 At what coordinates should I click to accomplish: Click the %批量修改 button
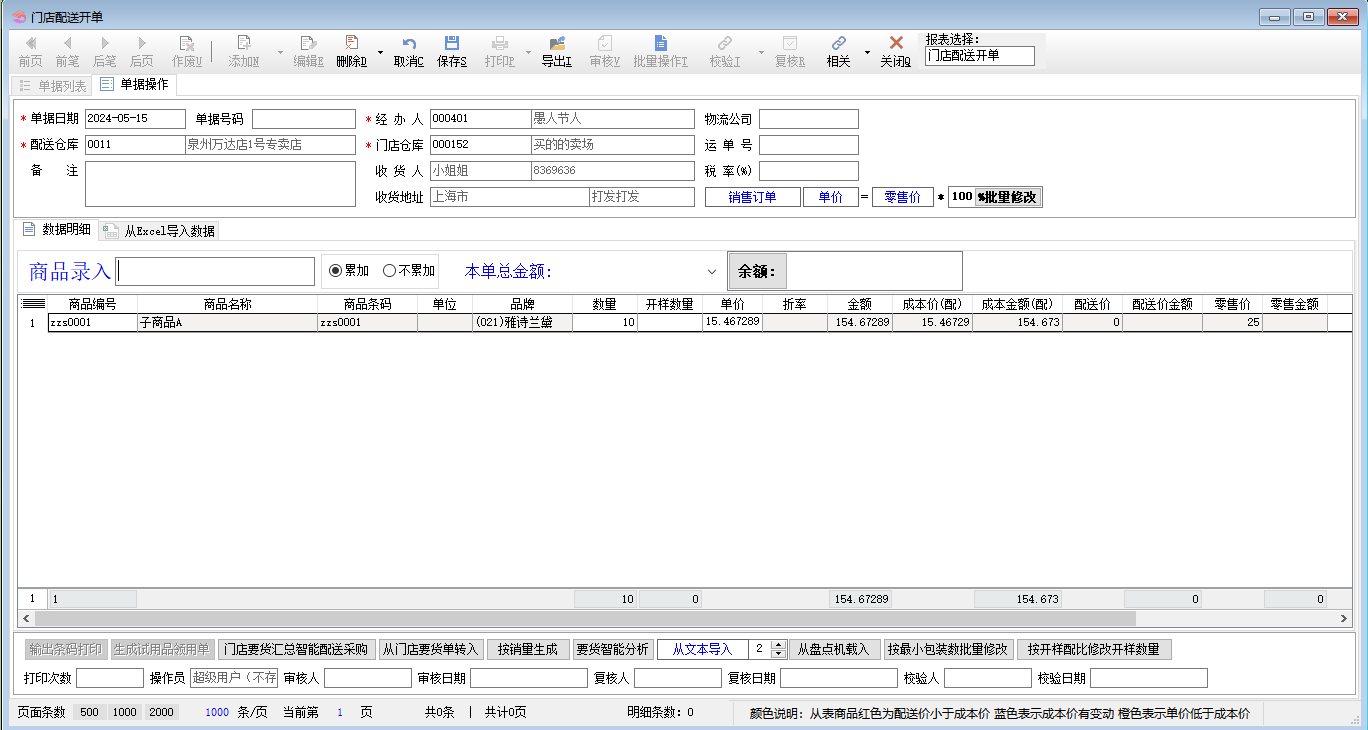(x=1008, y=197)
